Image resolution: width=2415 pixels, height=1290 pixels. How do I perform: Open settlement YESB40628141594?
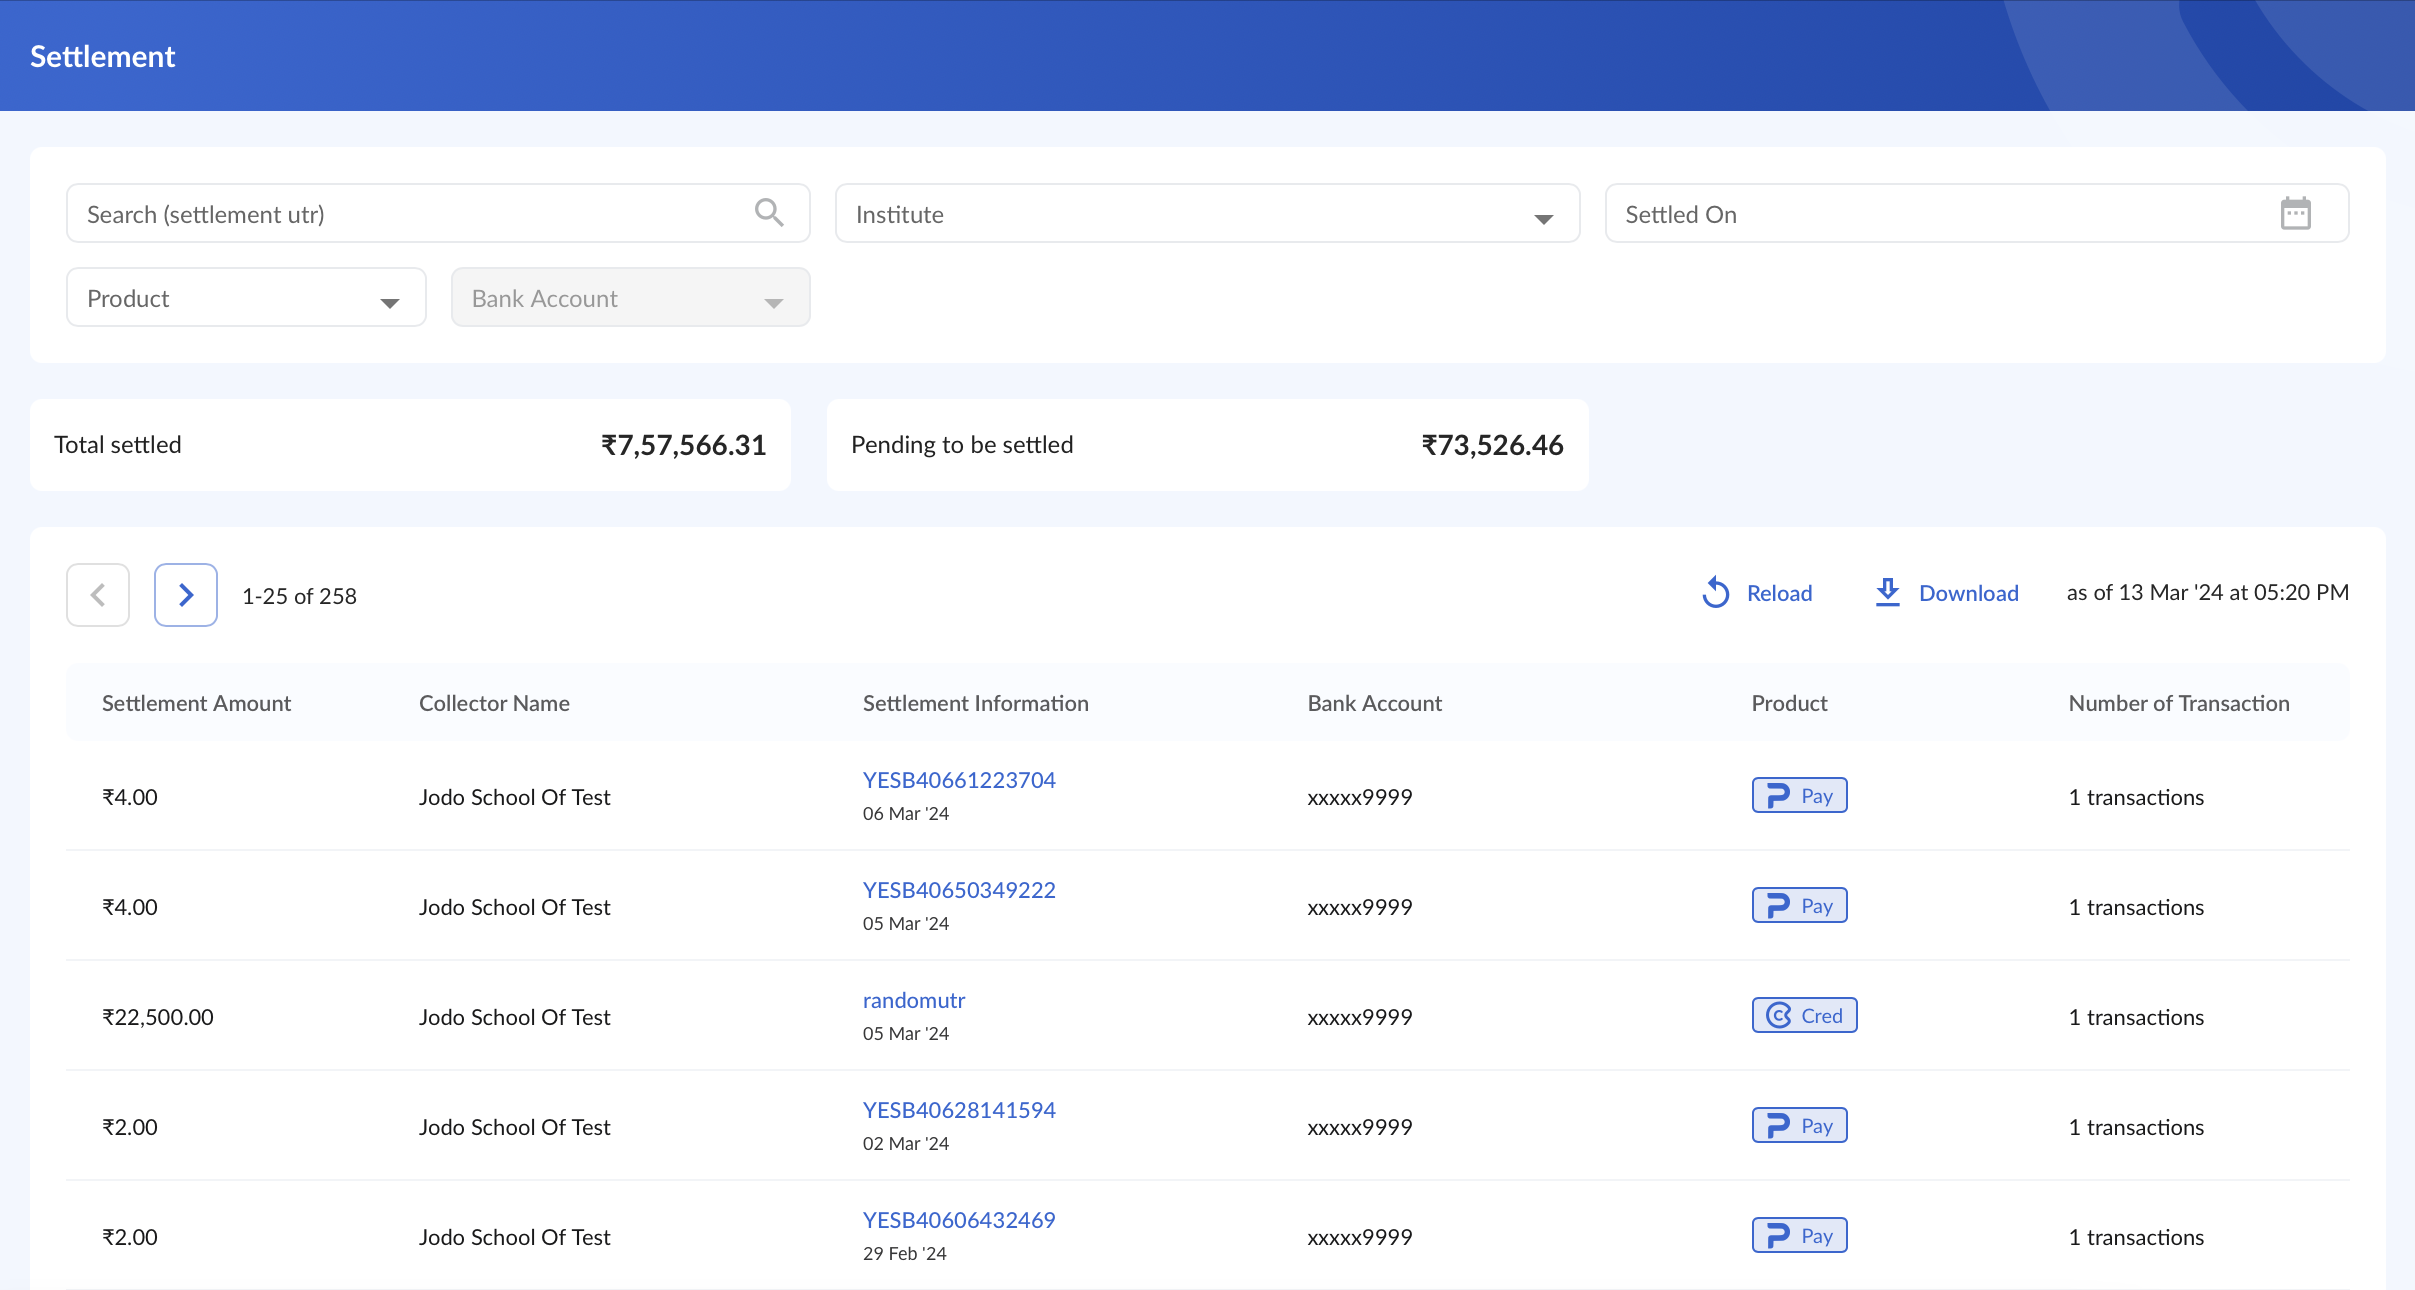[x=959, y=1110]
